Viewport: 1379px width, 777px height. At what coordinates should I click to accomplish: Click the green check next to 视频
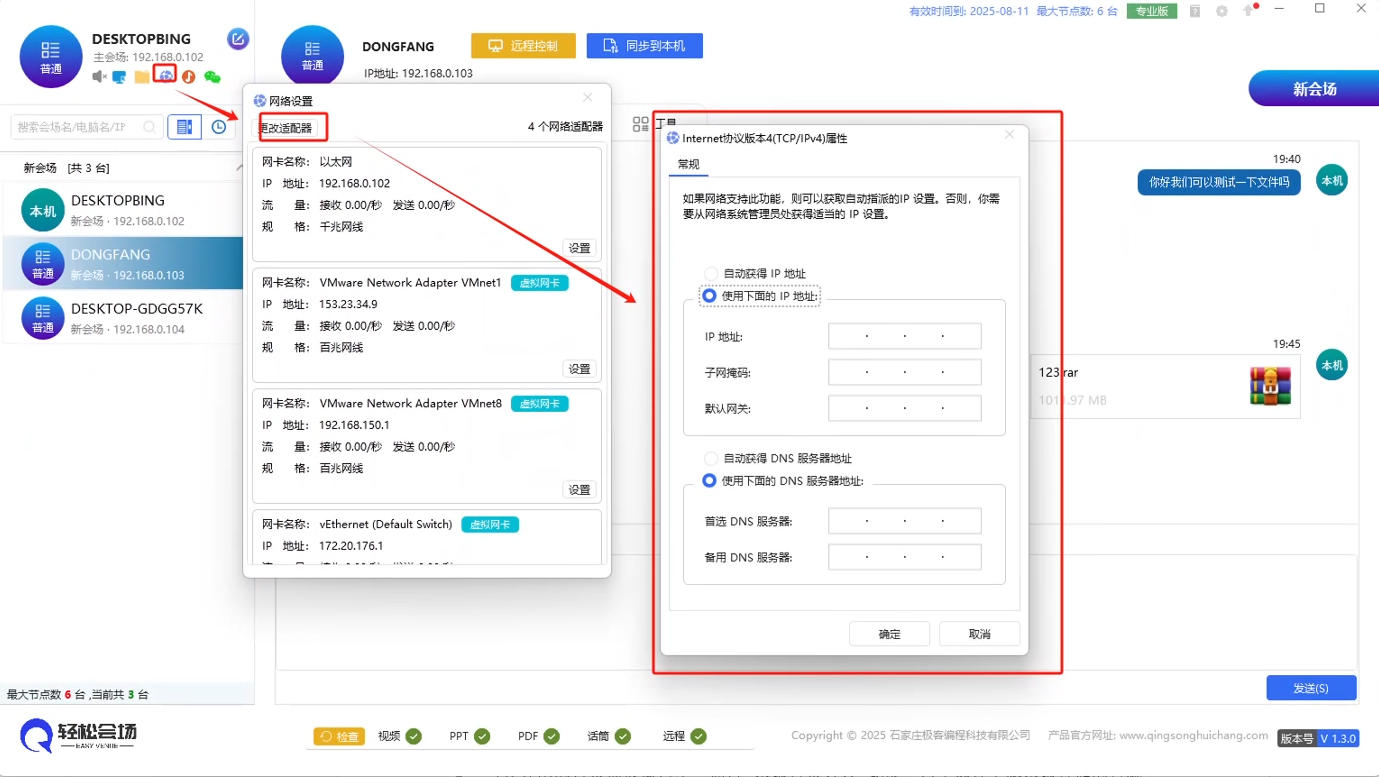(414, 736)
